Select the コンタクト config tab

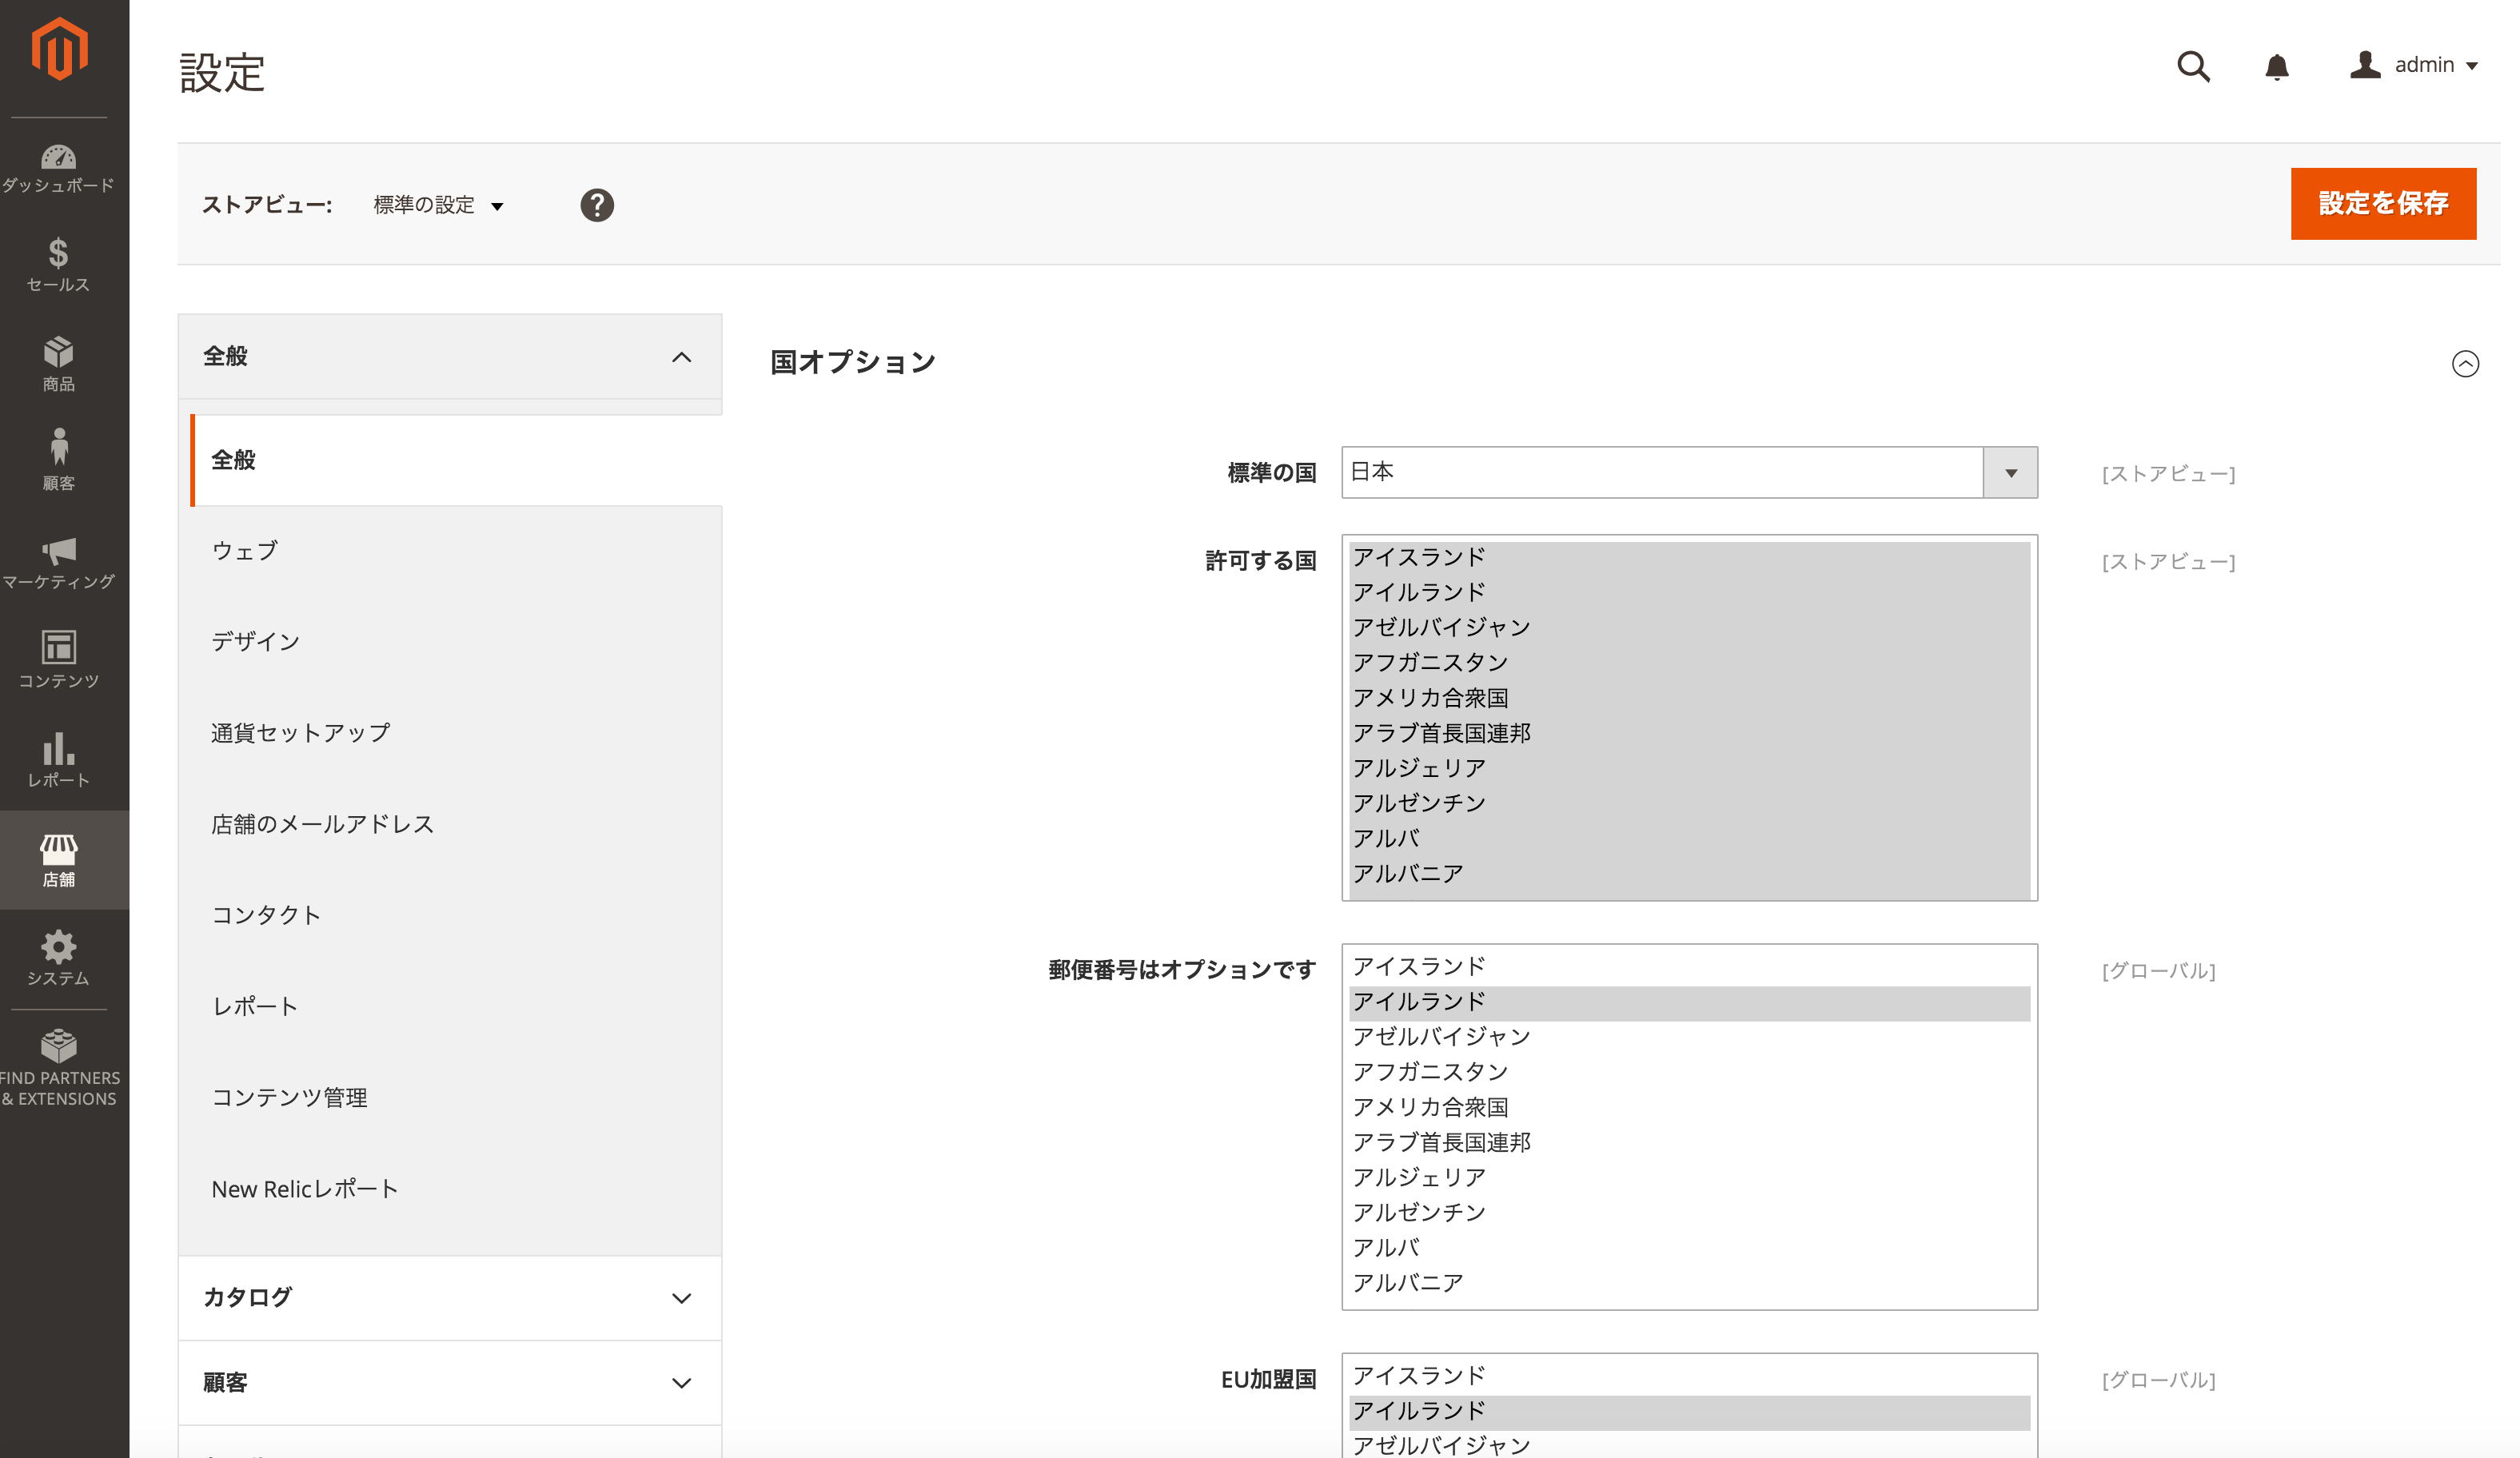pyautogui.click(x=456, y=915)
